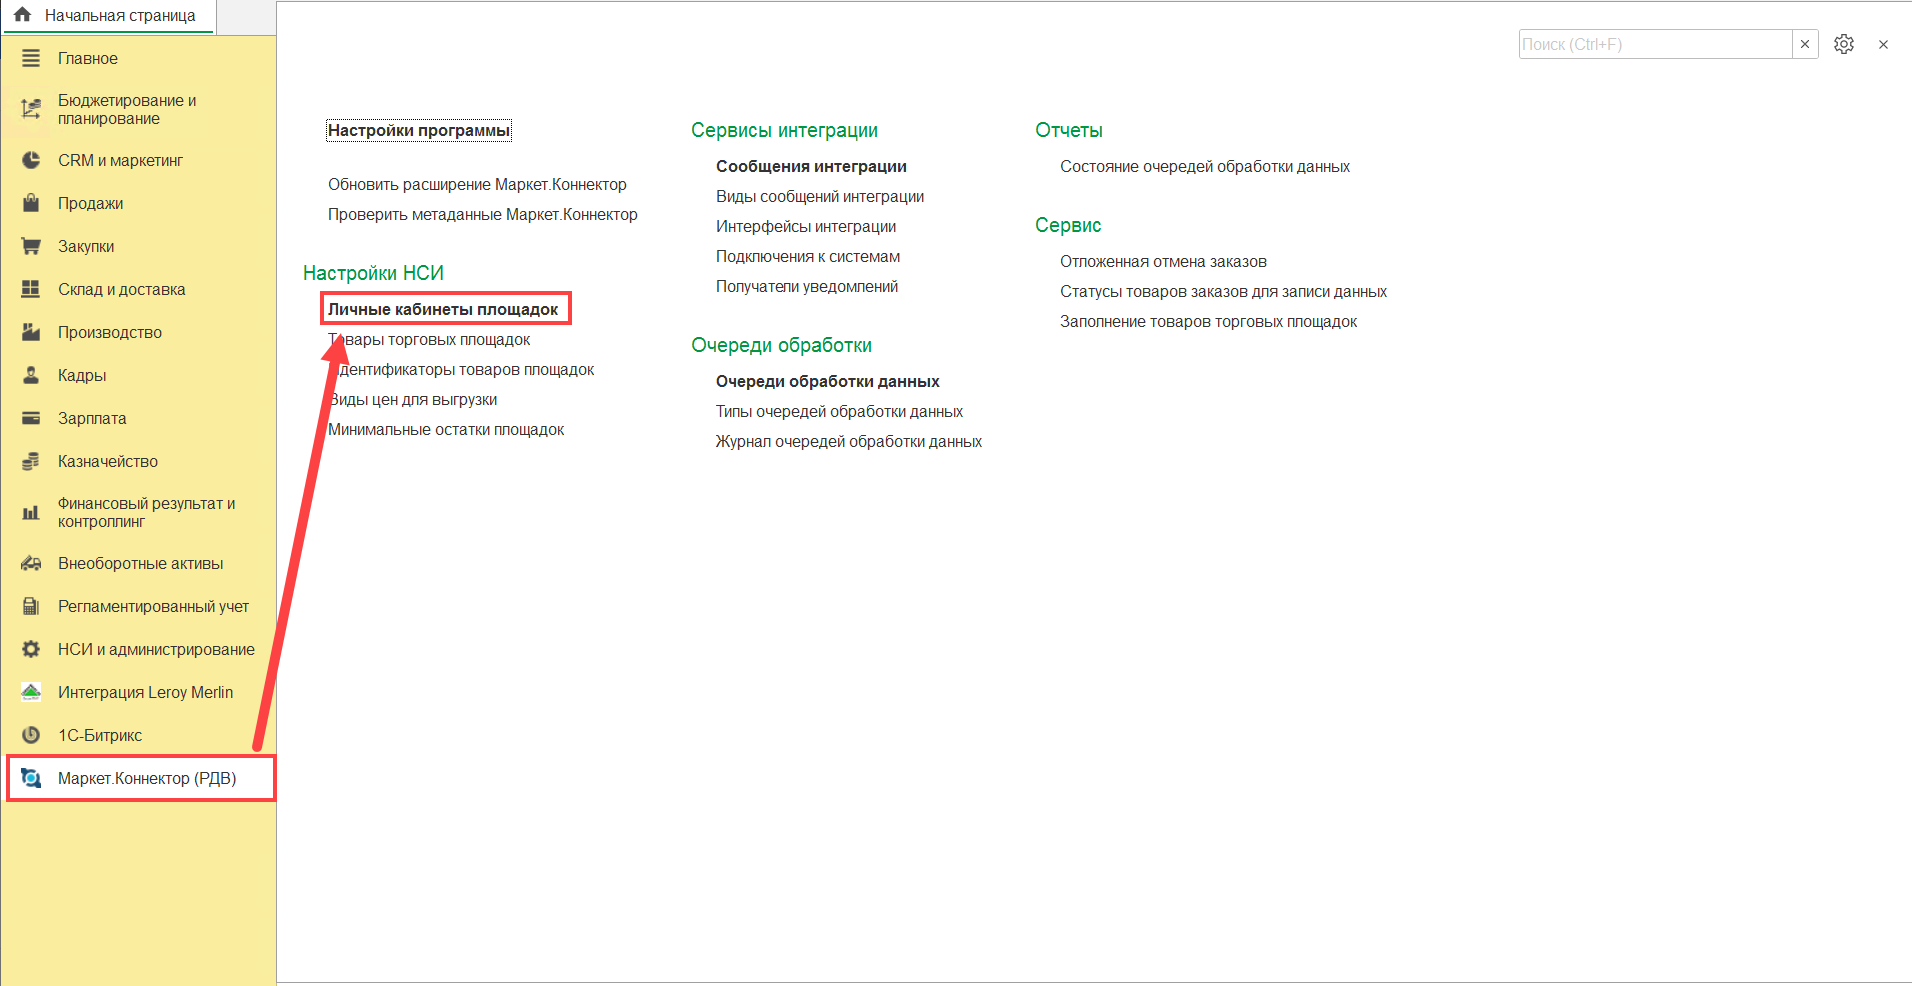Open the НСИ и администрирование section label
Image resolution: width=1912 pixels, height=986 pixels.
click(x=156, y=649)
